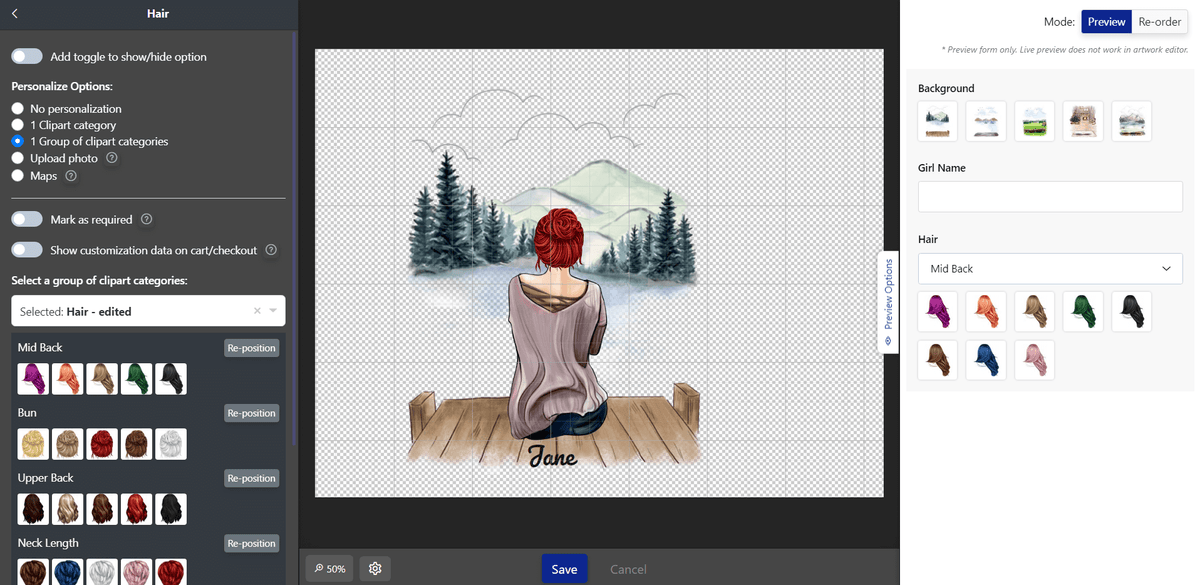Click help icon next to Upload photo
This screenshot has height=585, width=1200.
112,158
